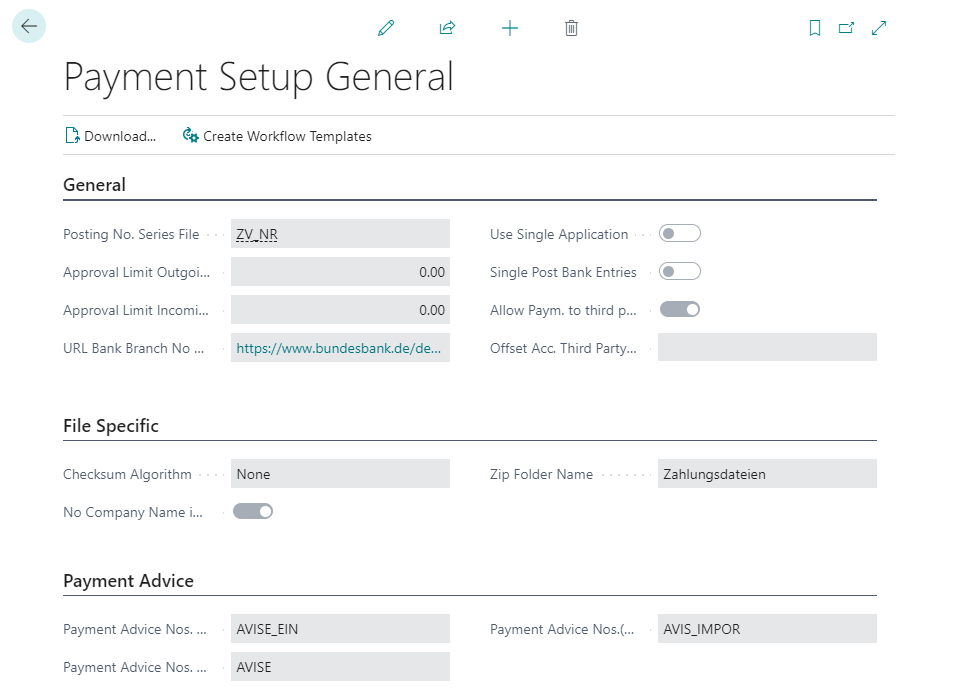Screen dimensions: 953x689
Task: Delete the record using the trash icon
Action: pos(571,28)
